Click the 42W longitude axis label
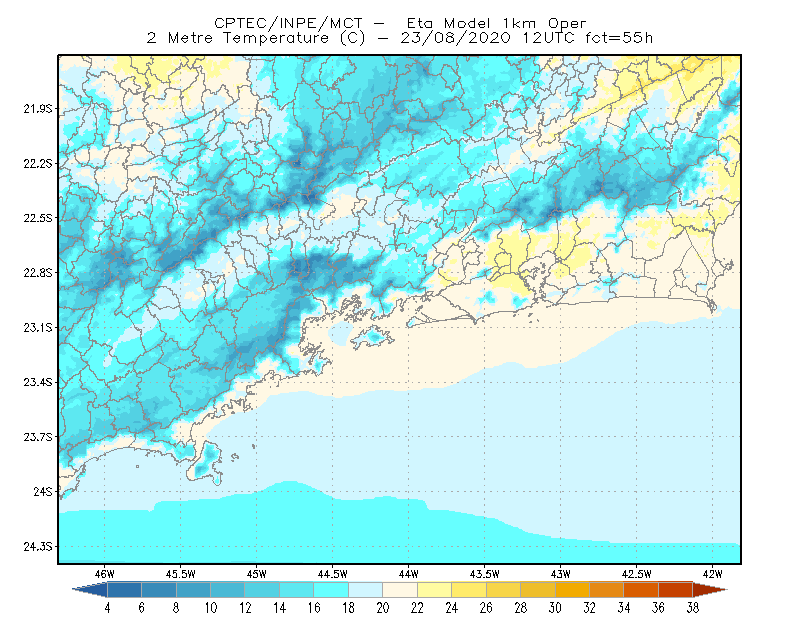Viewport: 800px width, 618px height. pyautogui.click(x=713, y=574)
